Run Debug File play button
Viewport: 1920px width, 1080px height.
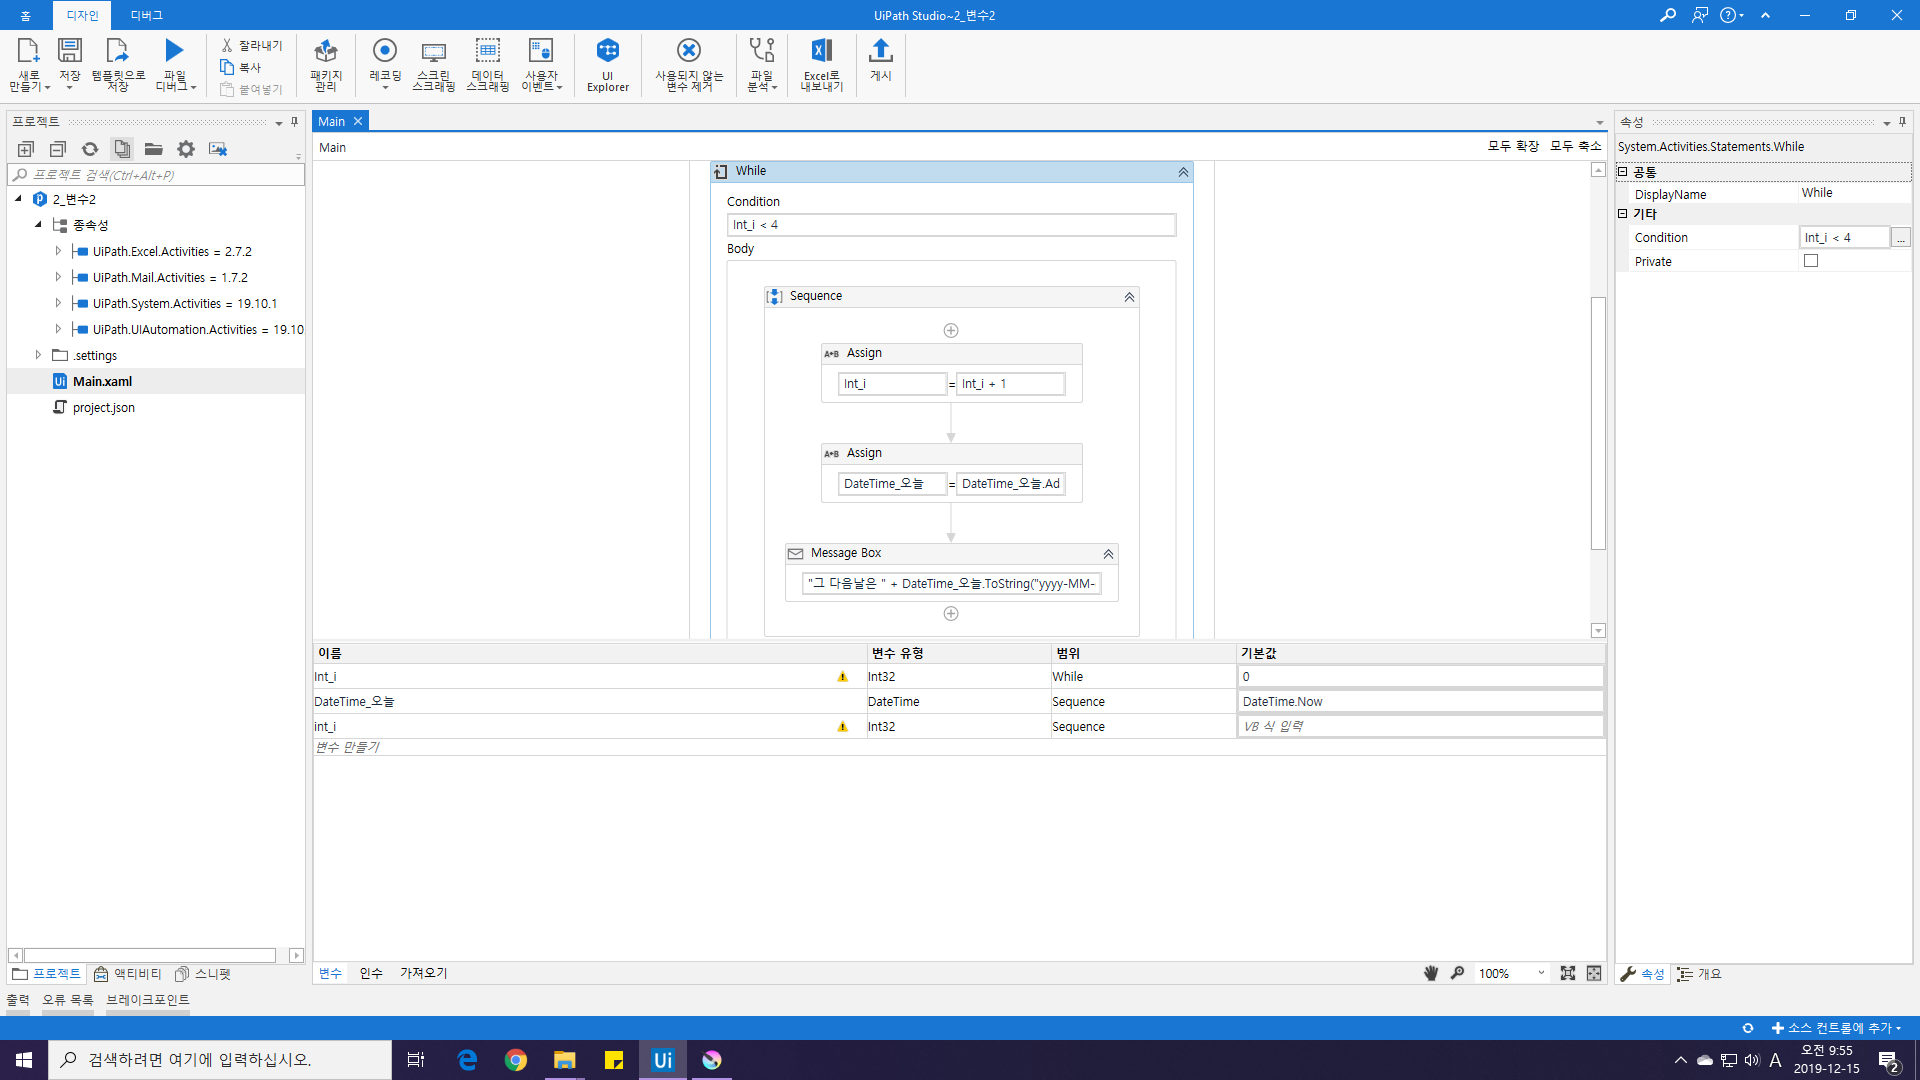(174, 52)
